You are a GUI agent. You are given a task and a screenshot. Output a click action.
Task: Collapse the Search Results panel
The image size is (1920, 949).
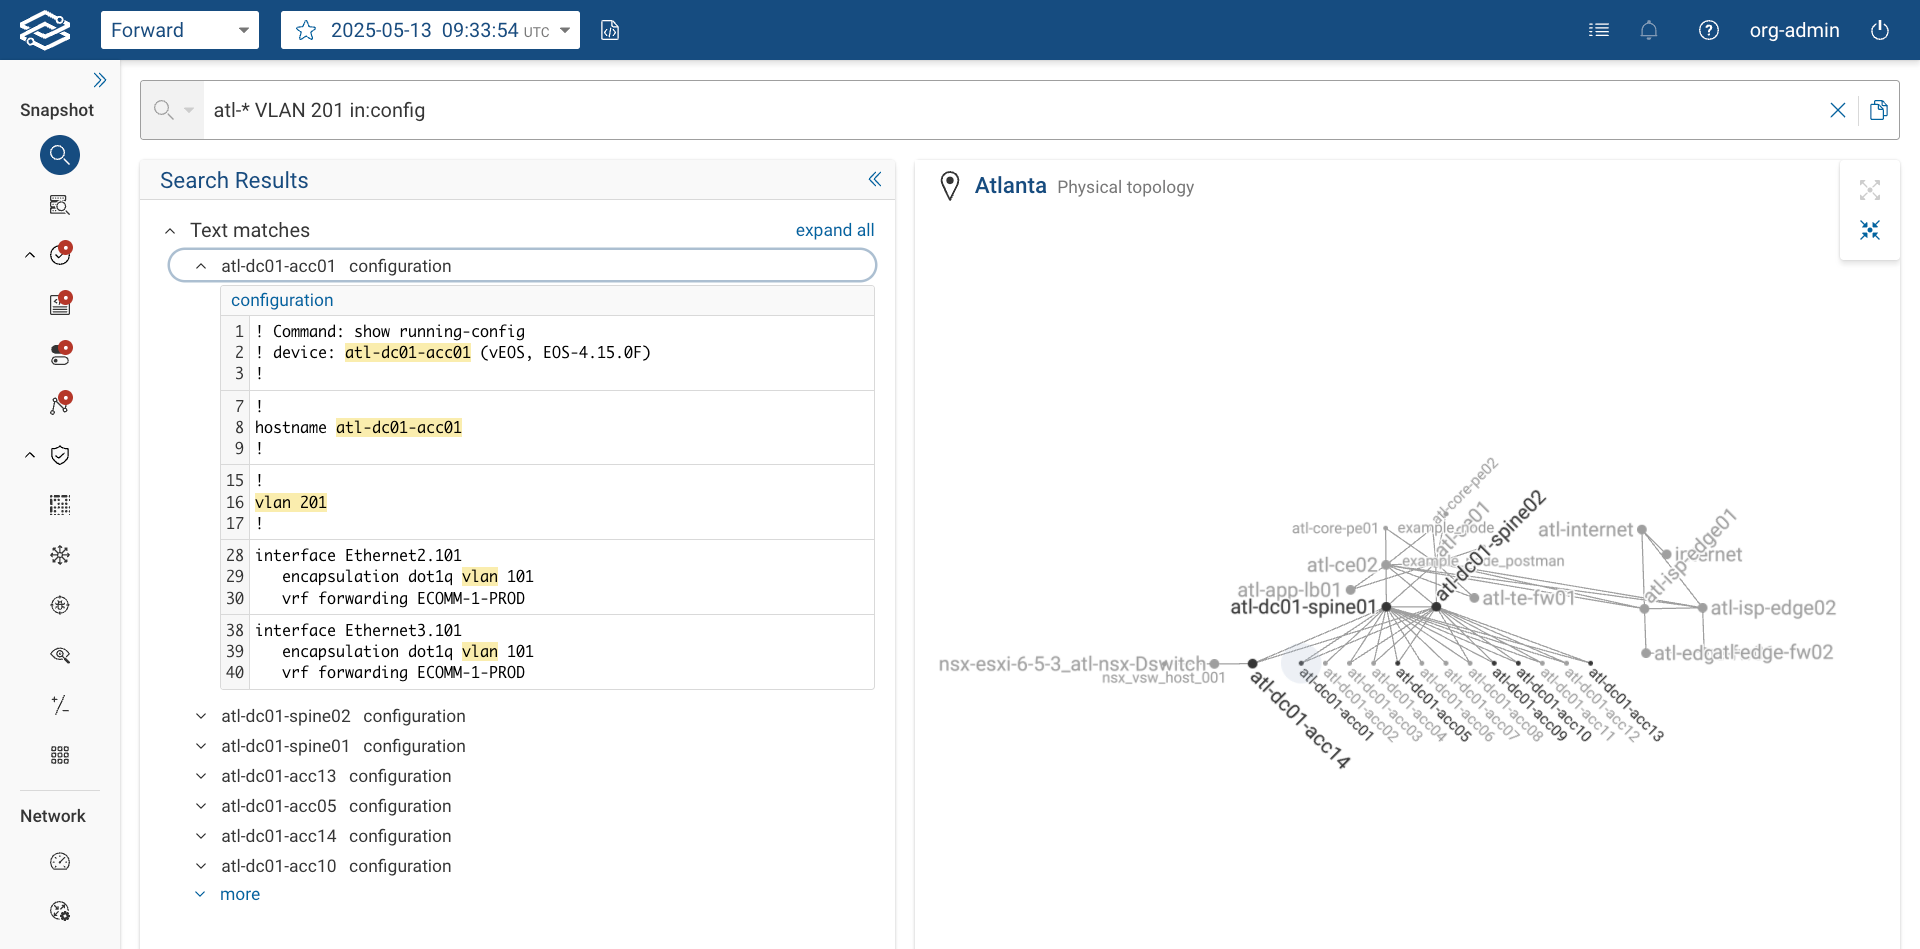click(x=876, y=179)
